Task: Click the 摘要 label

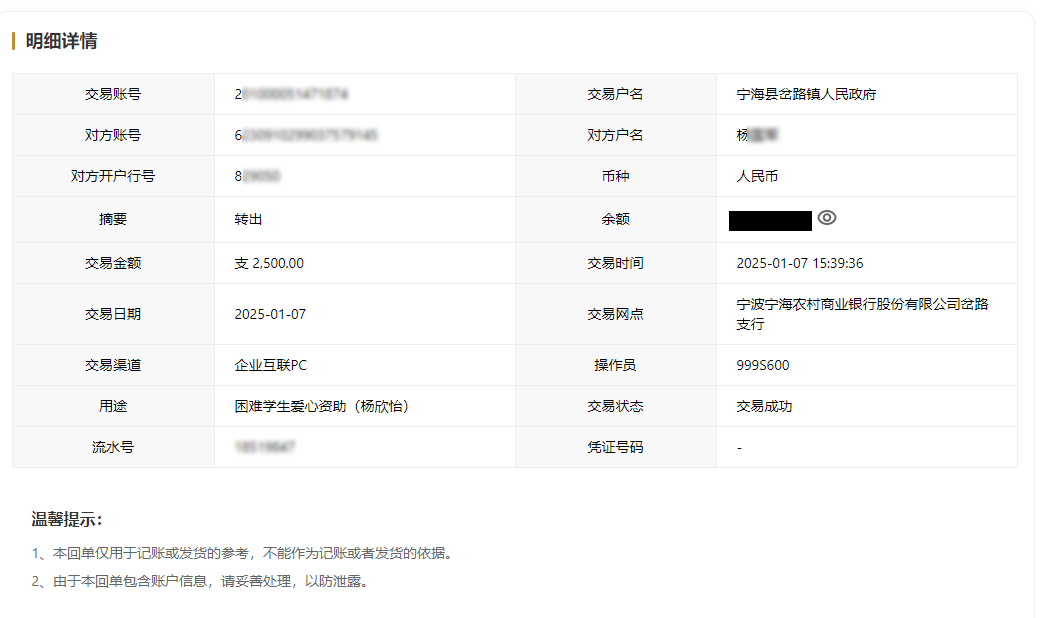Action: (112, 219)
